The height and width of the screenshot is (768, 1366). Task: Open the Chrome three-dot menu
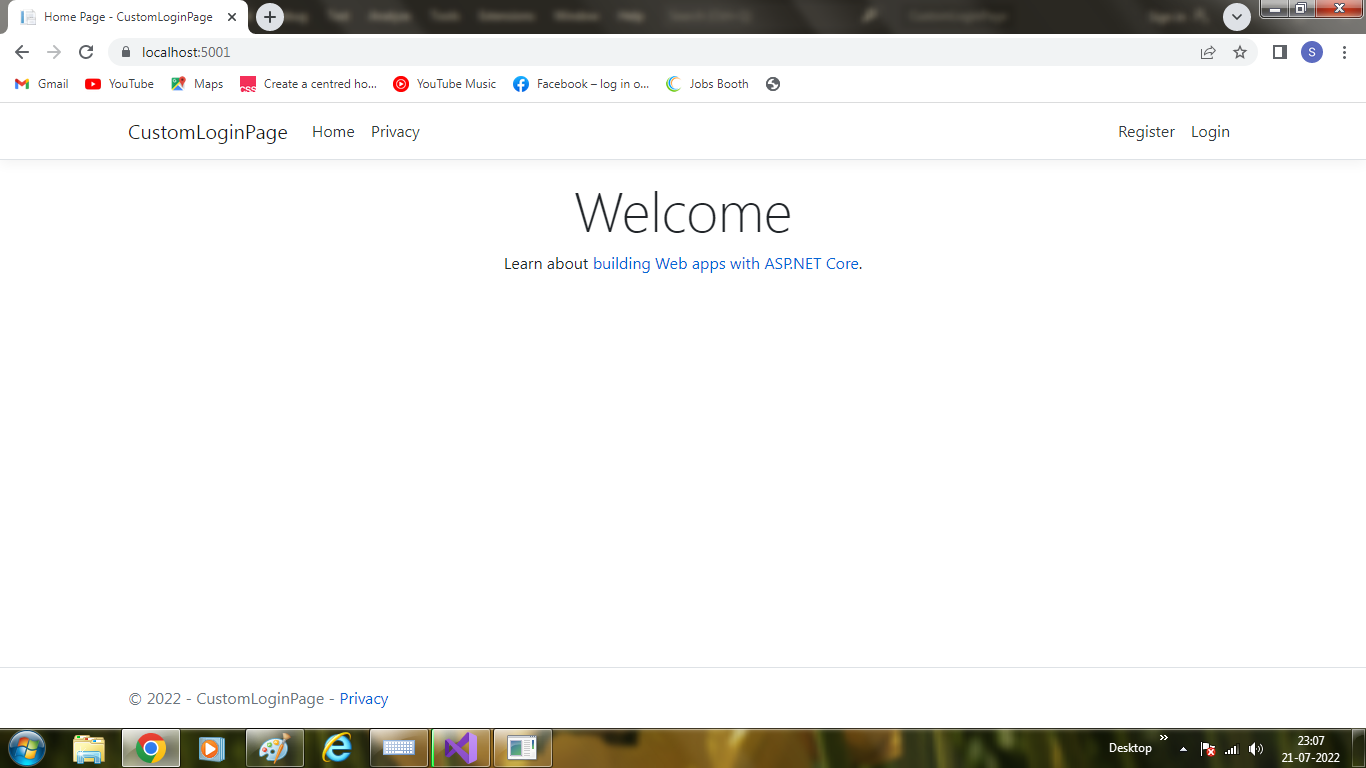1344,52
